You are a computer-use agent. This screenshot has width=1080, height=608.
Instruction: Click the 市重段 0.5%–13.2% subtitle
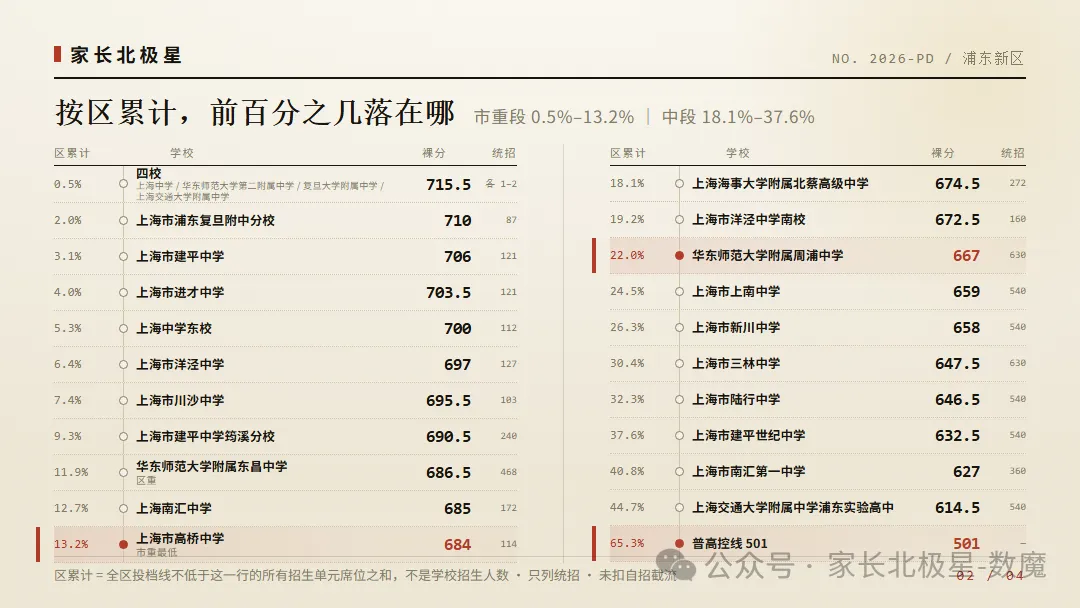[554, 117]
